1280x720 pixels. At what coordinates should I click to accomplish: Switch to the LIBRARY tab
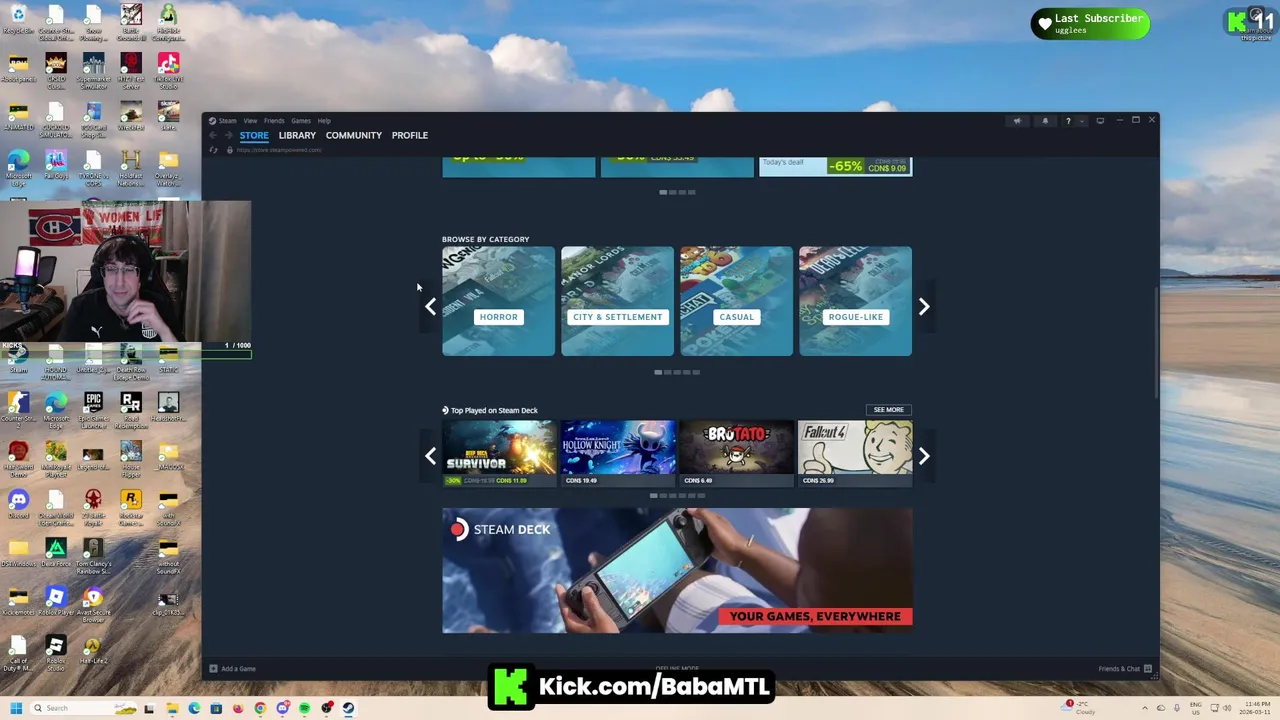(x=297, y=135)
